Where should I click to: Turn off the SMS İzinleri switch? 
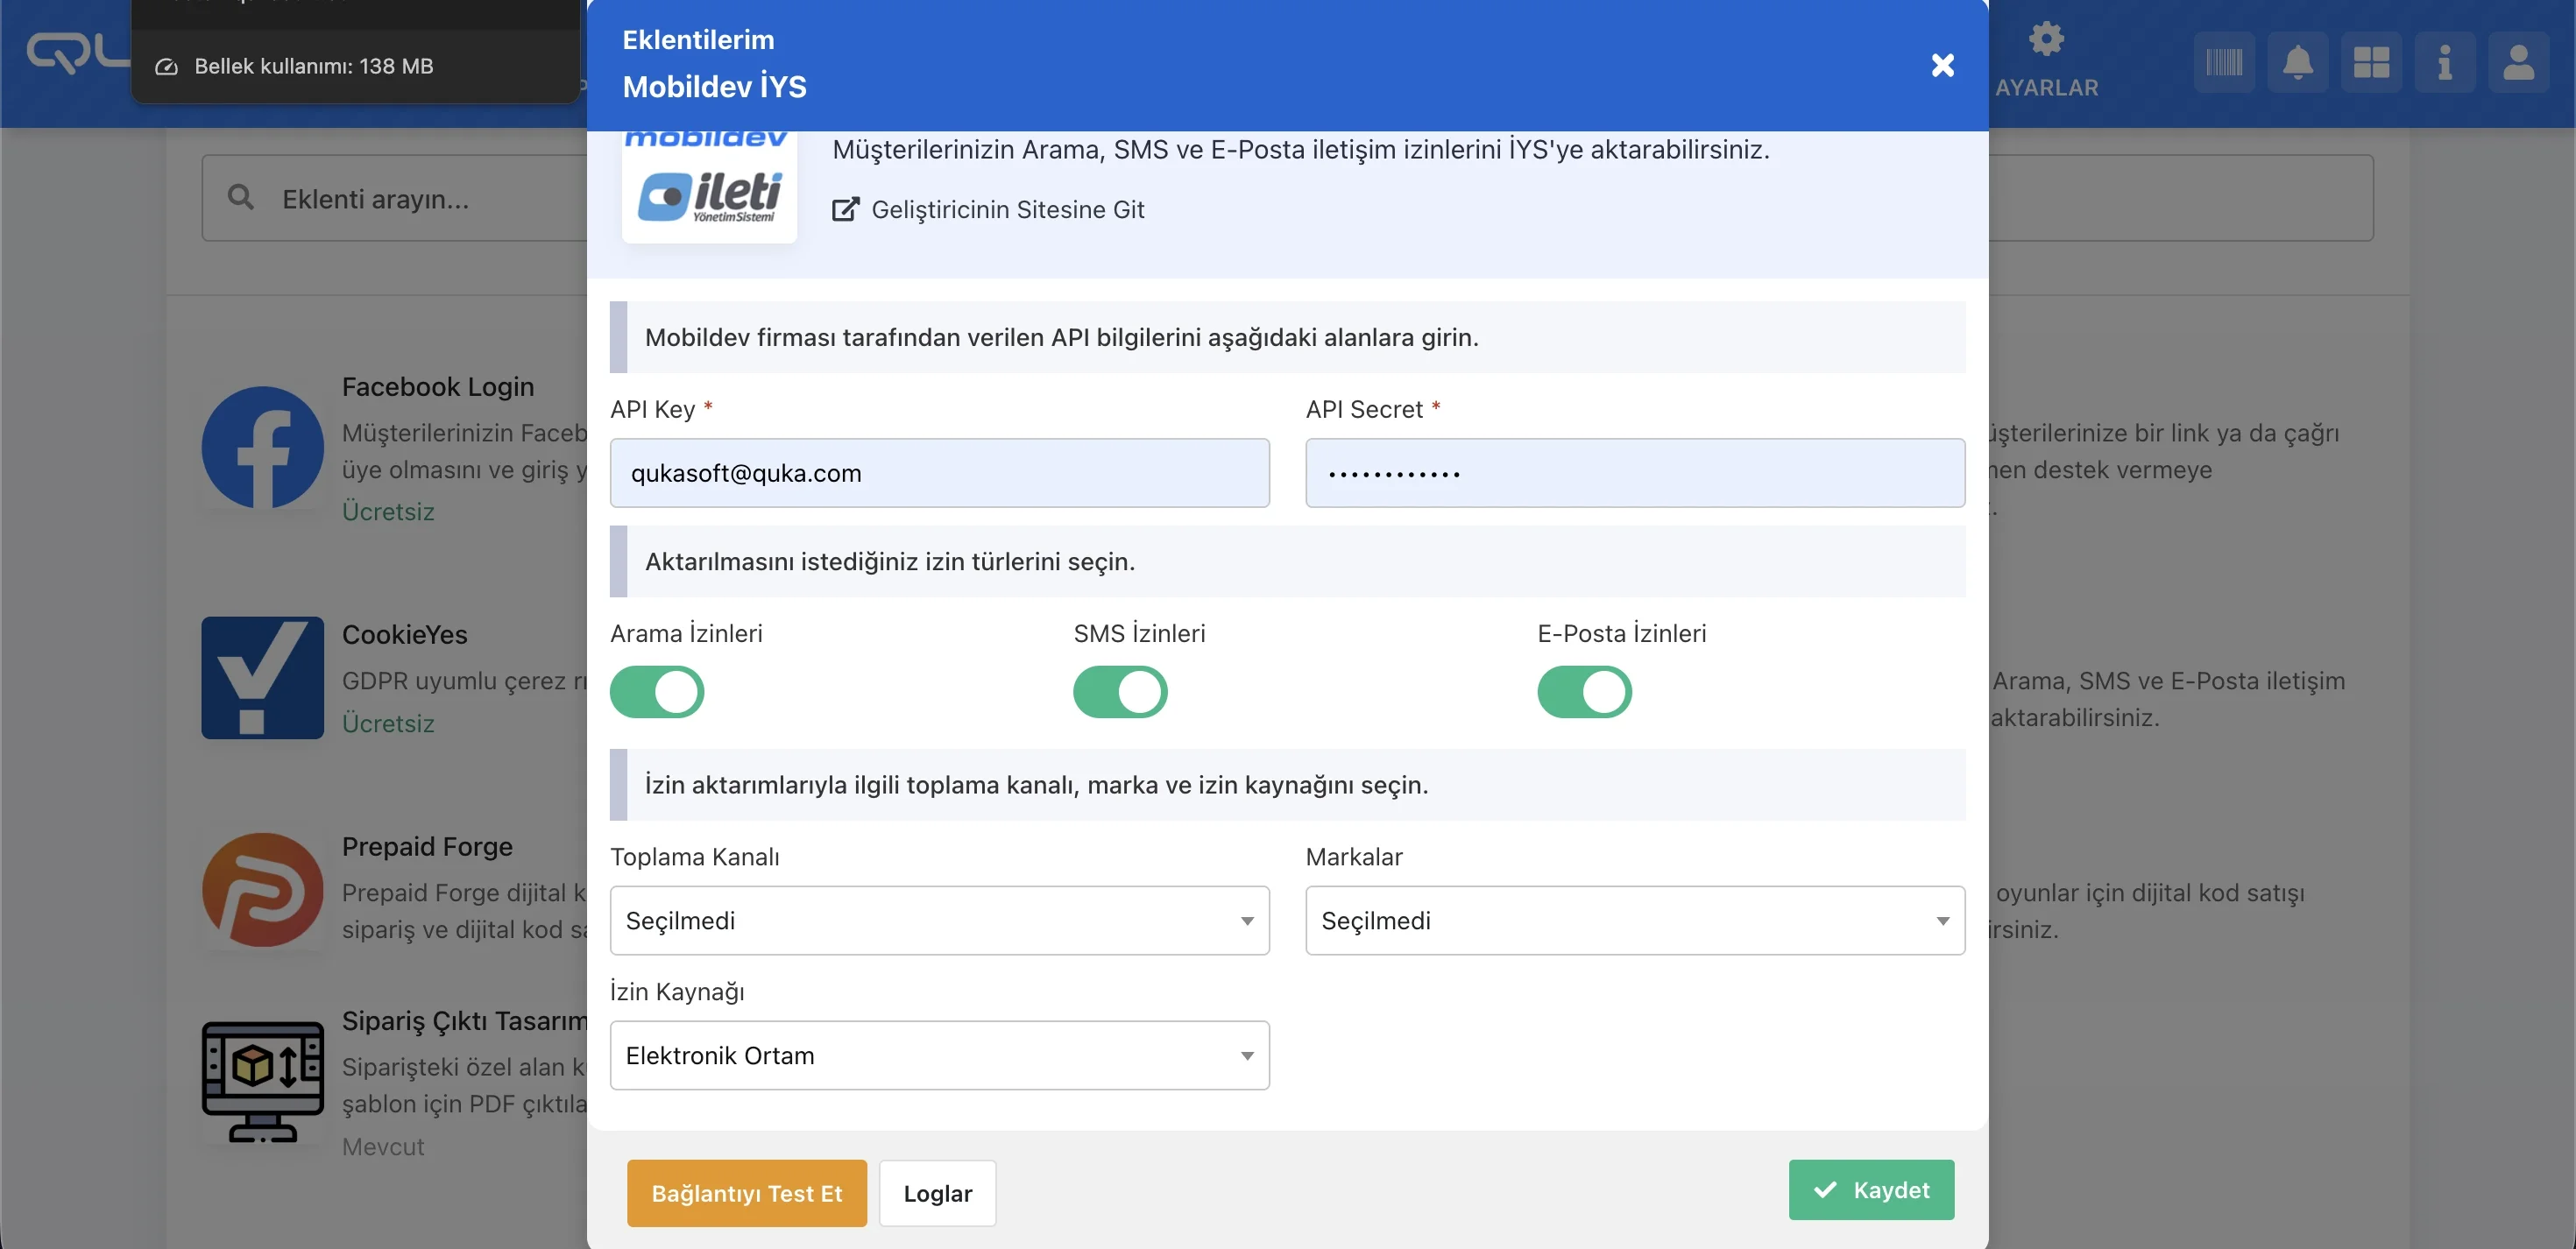pyautogui.click(x=1119, y=692)
